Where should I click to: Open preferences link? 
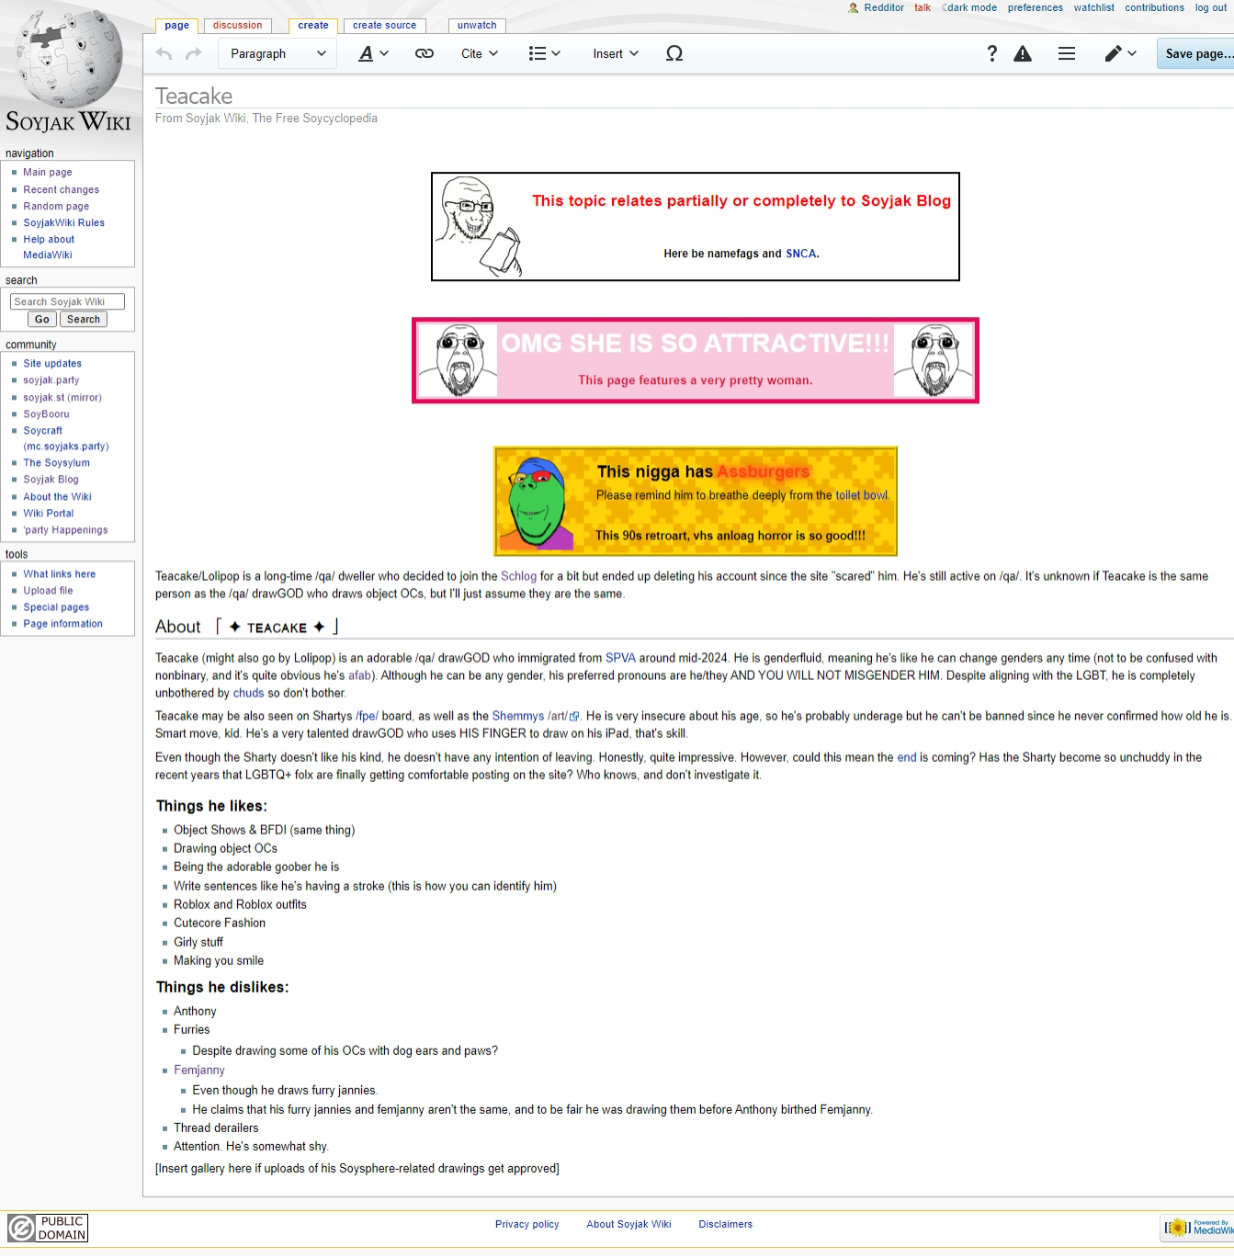(x=1035, y=8)
